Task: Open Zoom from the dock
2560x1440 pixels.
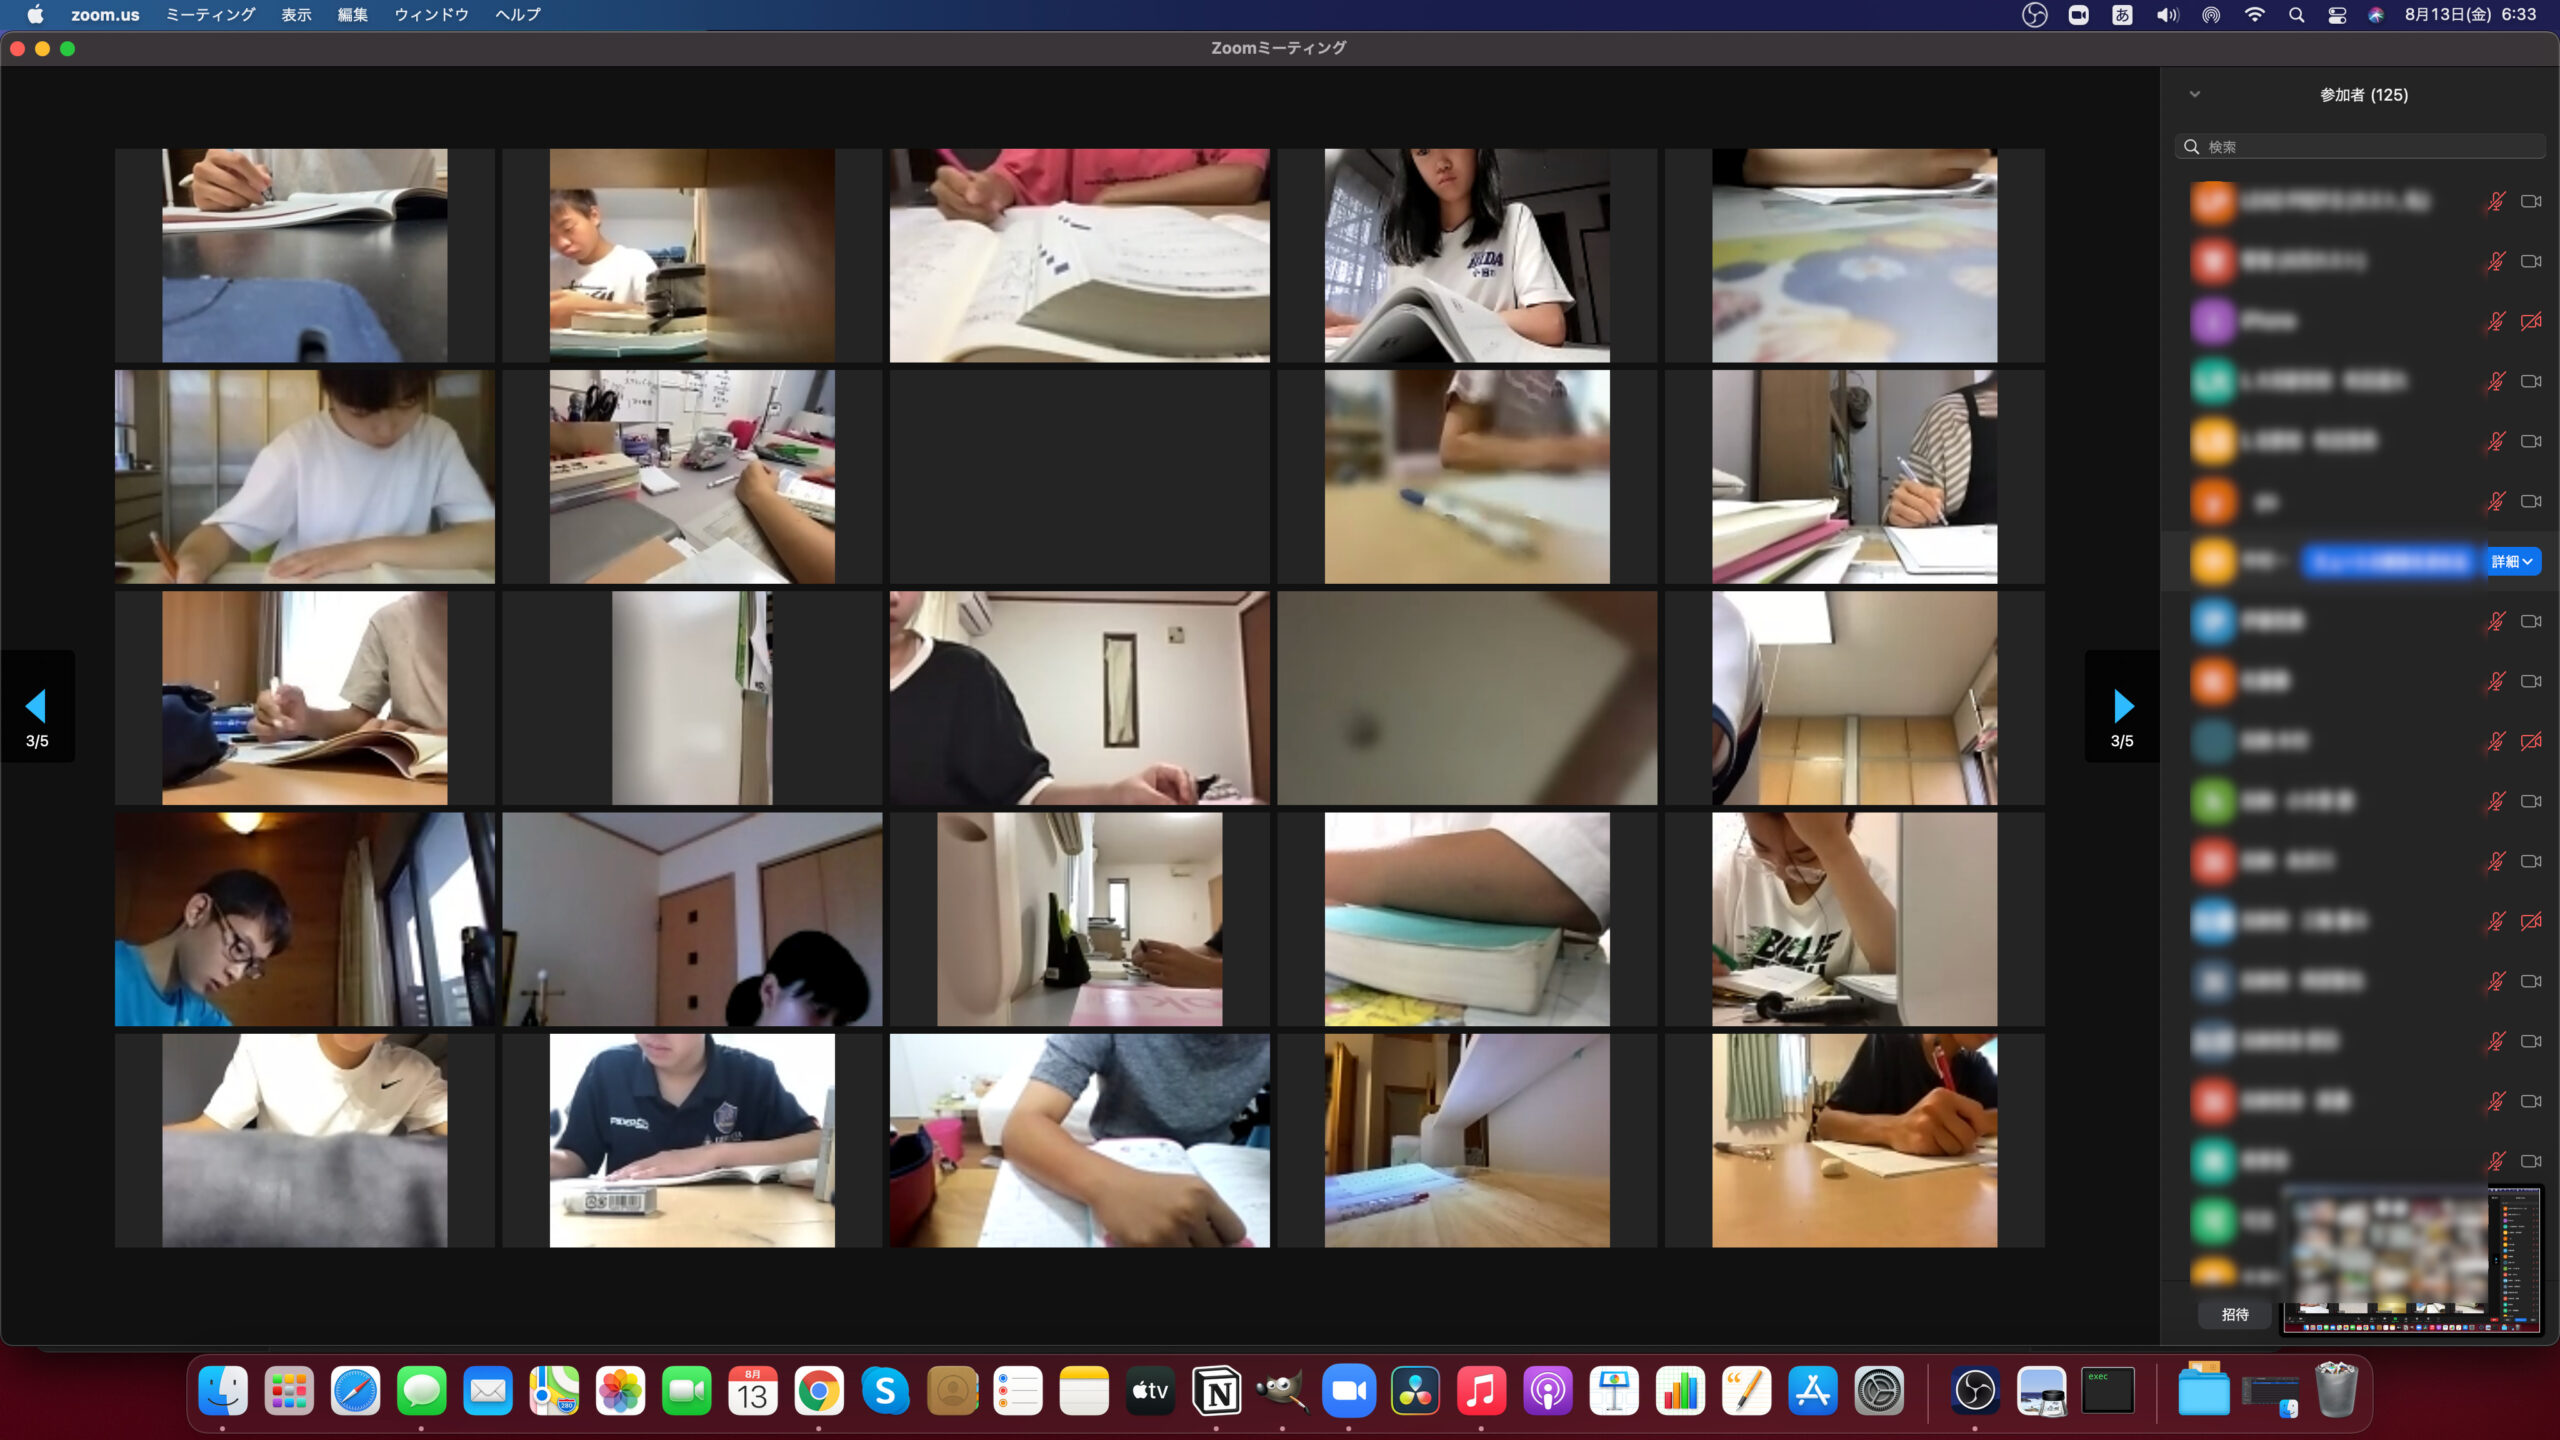Action: 1348,1391
